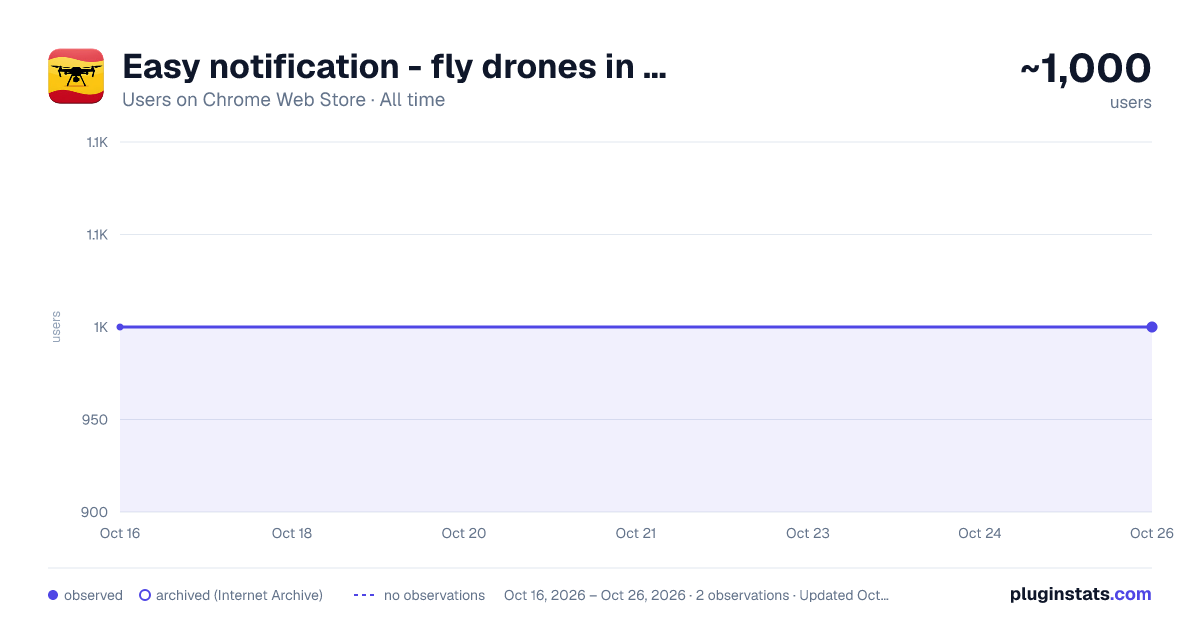This screenshot has width=1200, height=630.
Task: Click the 1K y-axis label
Action: [101, 327]
